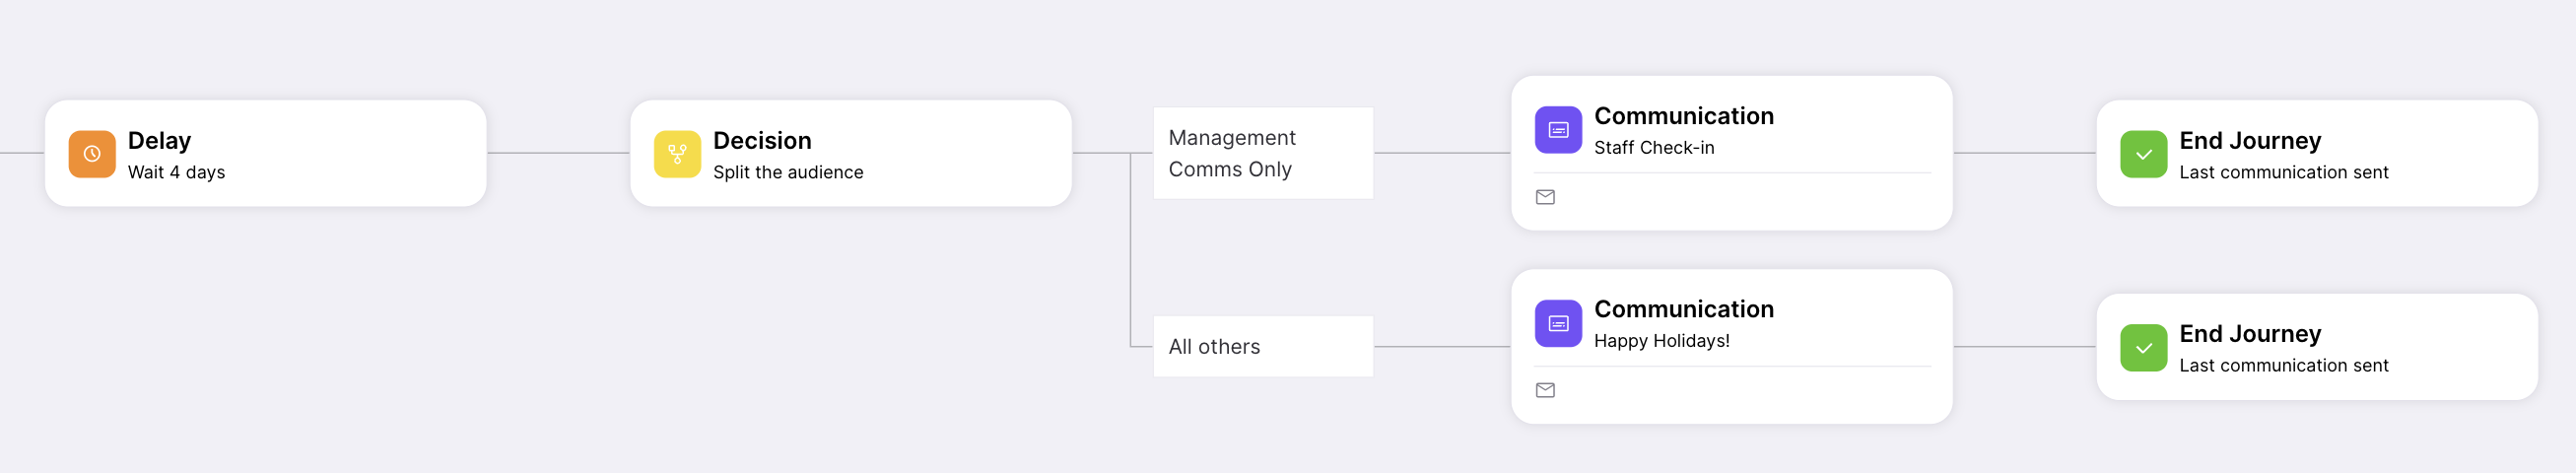This screenshot has height=473, width=2576.
Task: Click the Split the audience subtitle text
Action: click(x=788, y=172)
